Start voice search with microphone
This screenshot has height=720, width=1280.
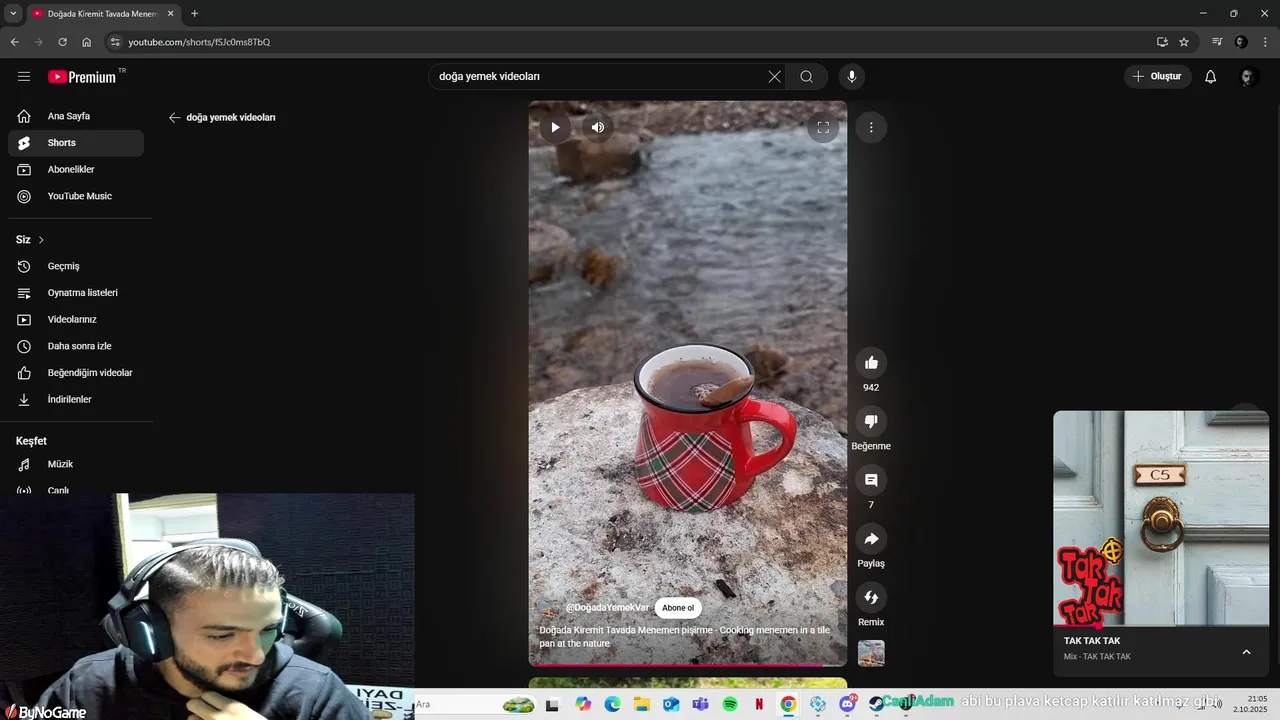click(852, 76)
